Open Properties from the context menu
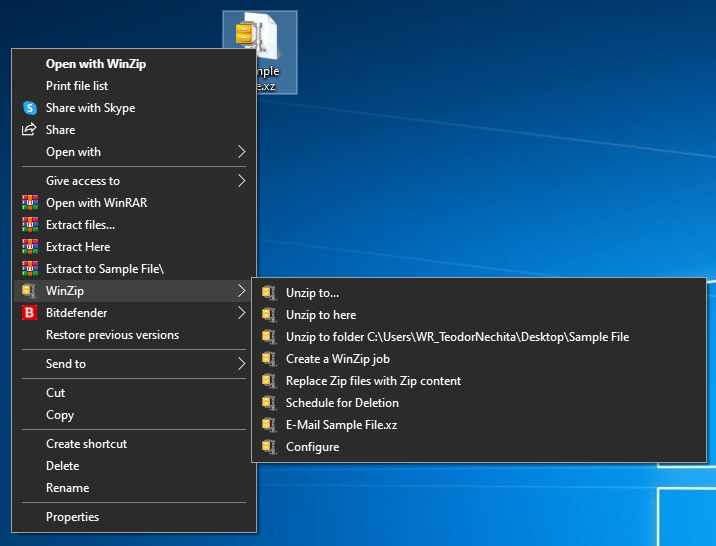The height and width of the screenshot is (546, 716). (x=72, y=517)
